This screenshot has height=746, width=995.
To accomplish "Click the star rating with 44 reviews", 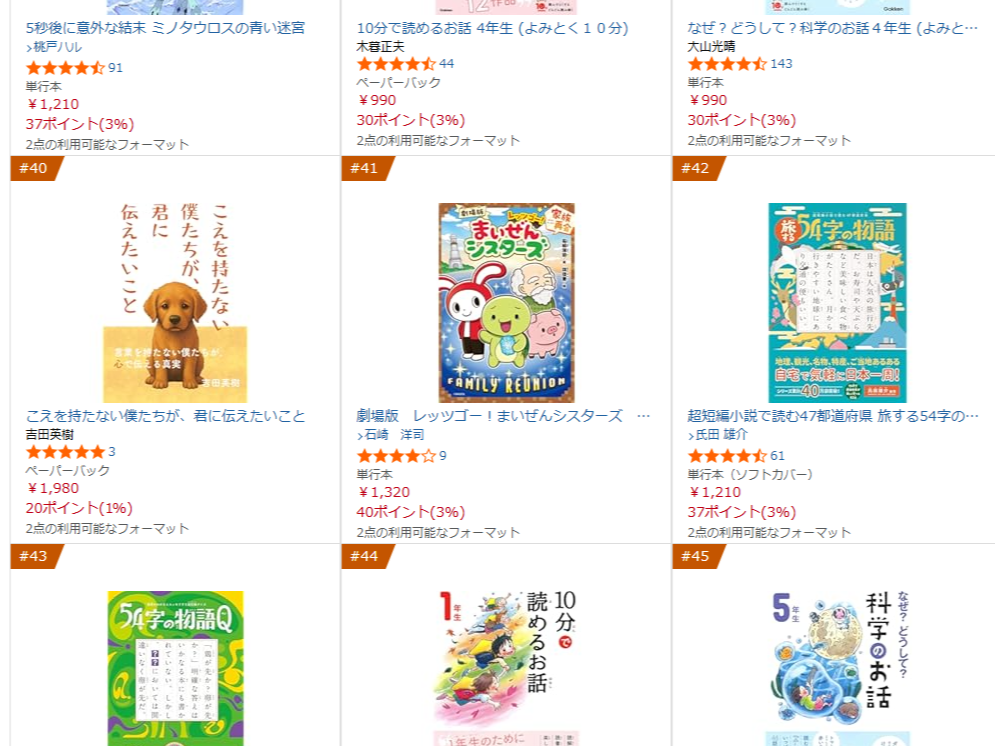I will coord(397,64).
